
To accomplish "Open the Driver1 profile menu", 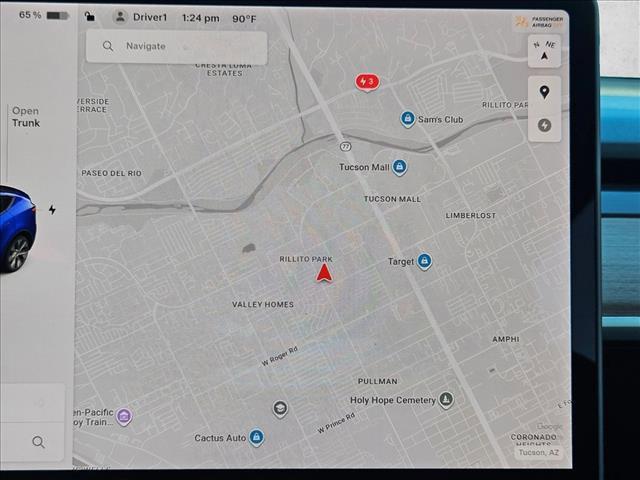I will point(141,17).
